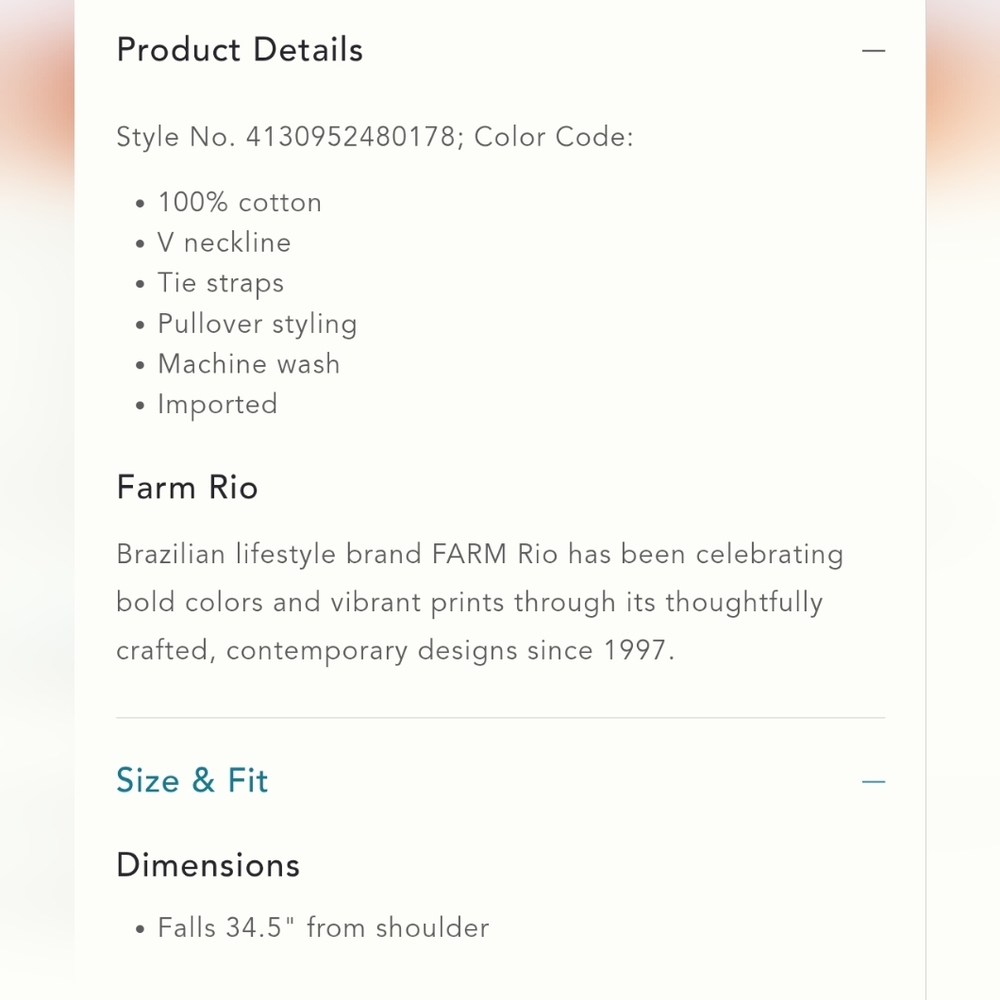Click the bullet marker beside 100% cotton
The width and height of the screenshot is (1000, 1000).
(140, 203)
